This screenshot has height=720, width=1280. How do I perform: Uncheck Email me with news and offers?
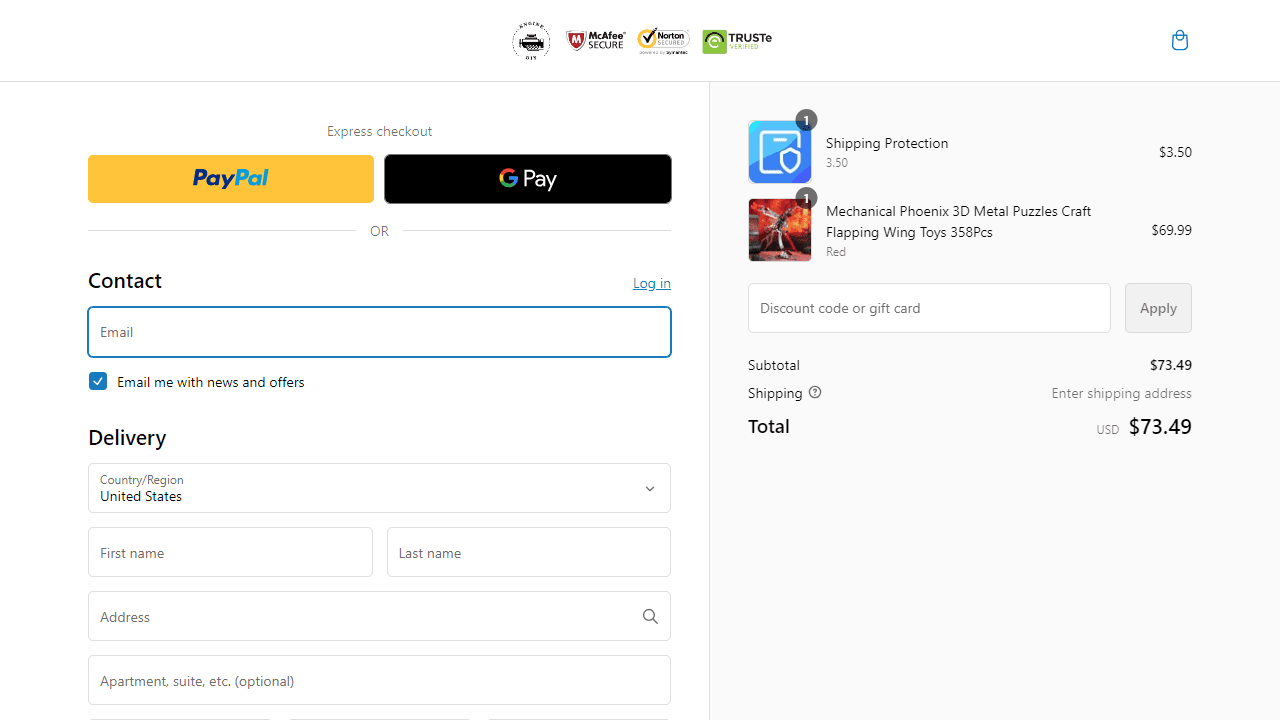(98, 381)
